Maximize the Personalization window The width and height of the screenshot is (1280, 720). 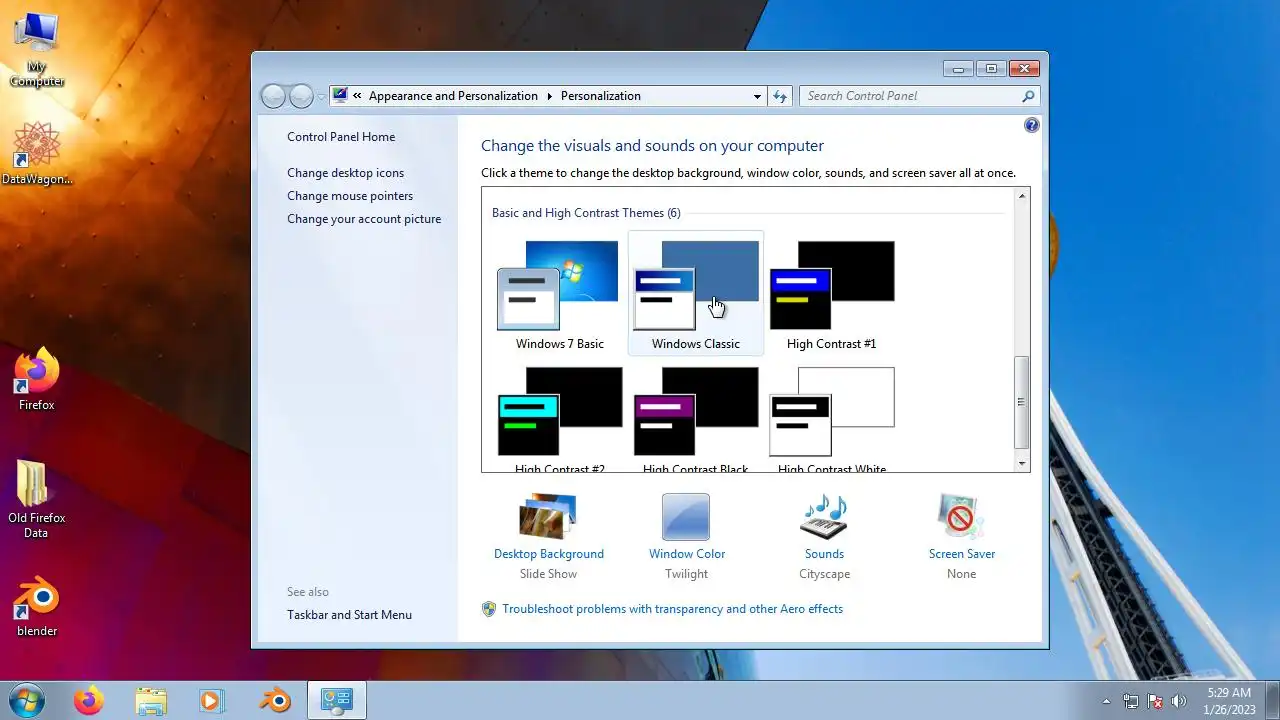tap(991, 69)
